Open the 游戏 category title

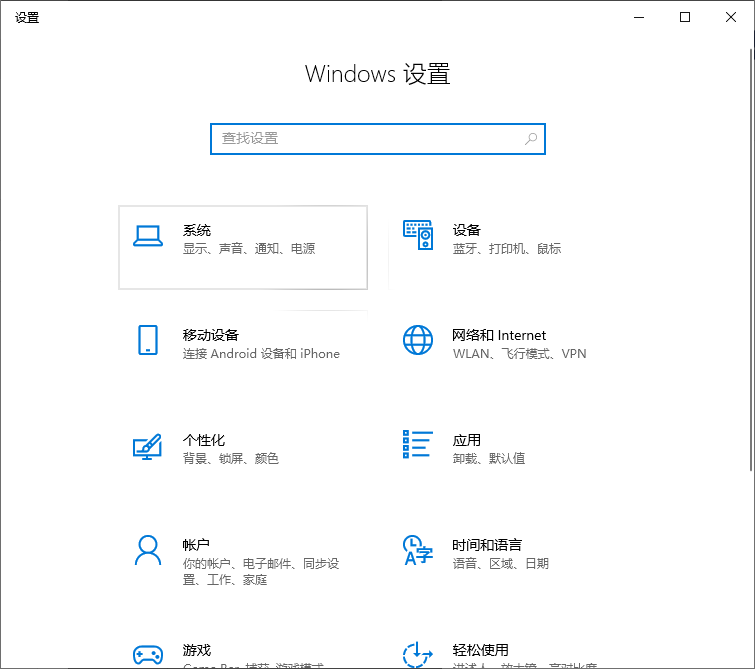[196, 650]
